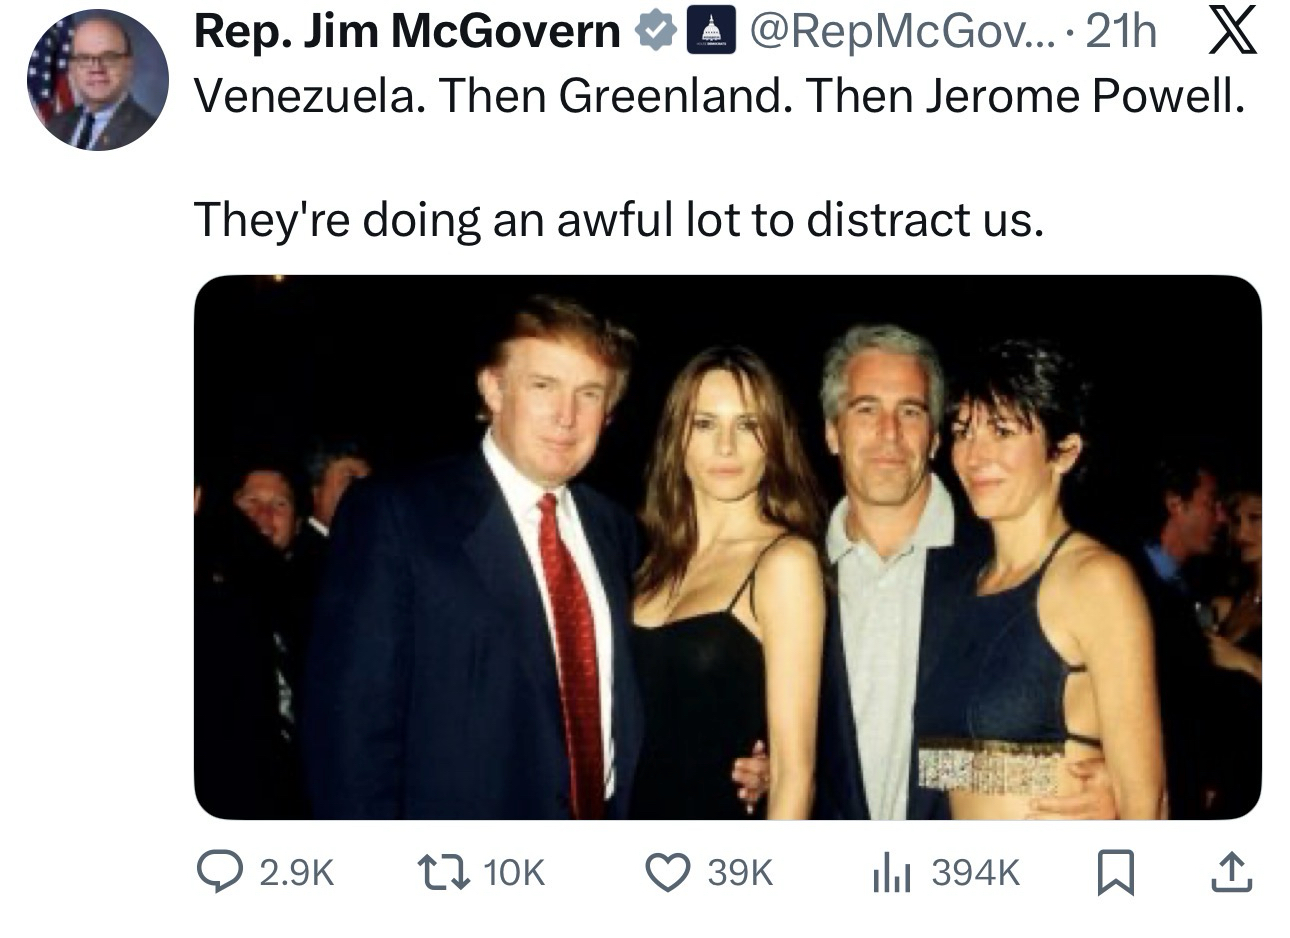Image resolution: width=1290 pixels, height=938 pixels.
Task: Open view analytics bar chart icon
Action: tap(887, 873)
